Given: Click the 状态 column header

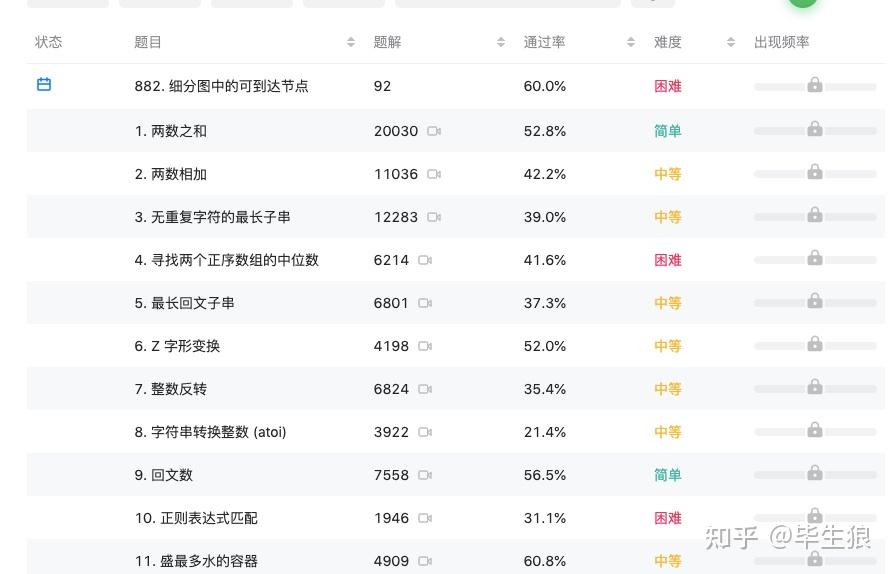Looking at the screenshot, I should [48, 42].
